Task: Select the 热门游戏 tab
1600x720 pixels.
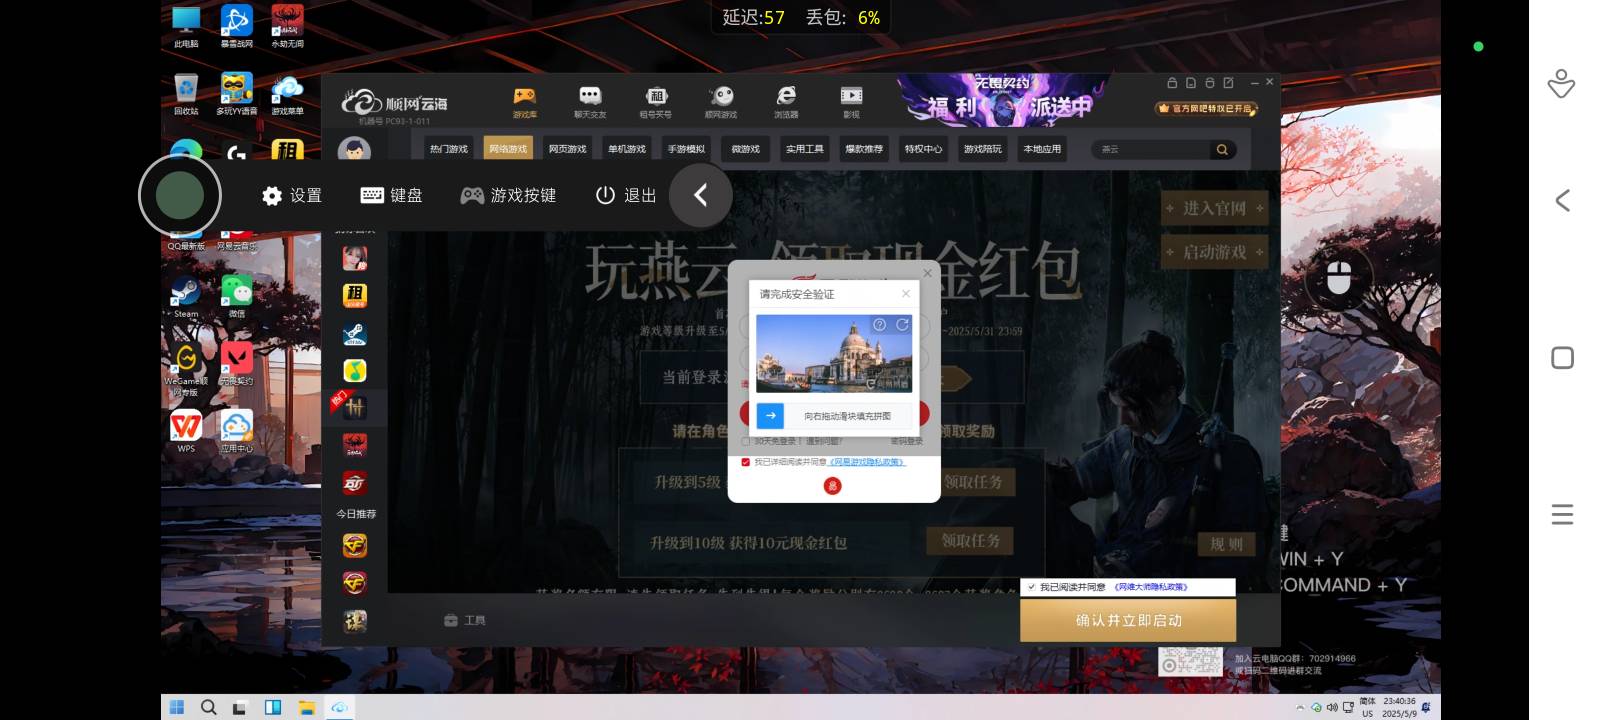Action: click(x=449, y=149)
